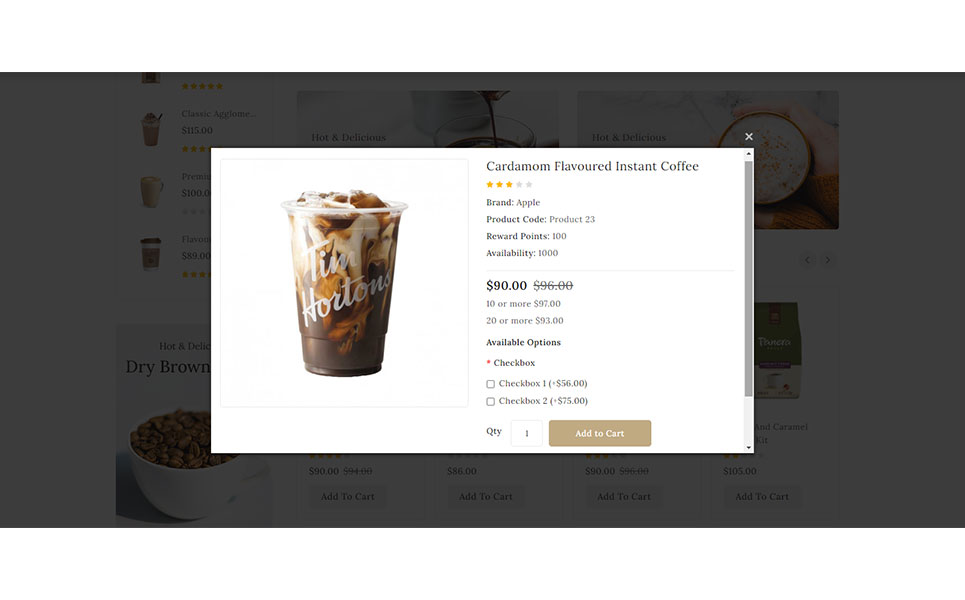
Task: Click the popup scrollbar up arrow
Action: (x=748, y=154)
